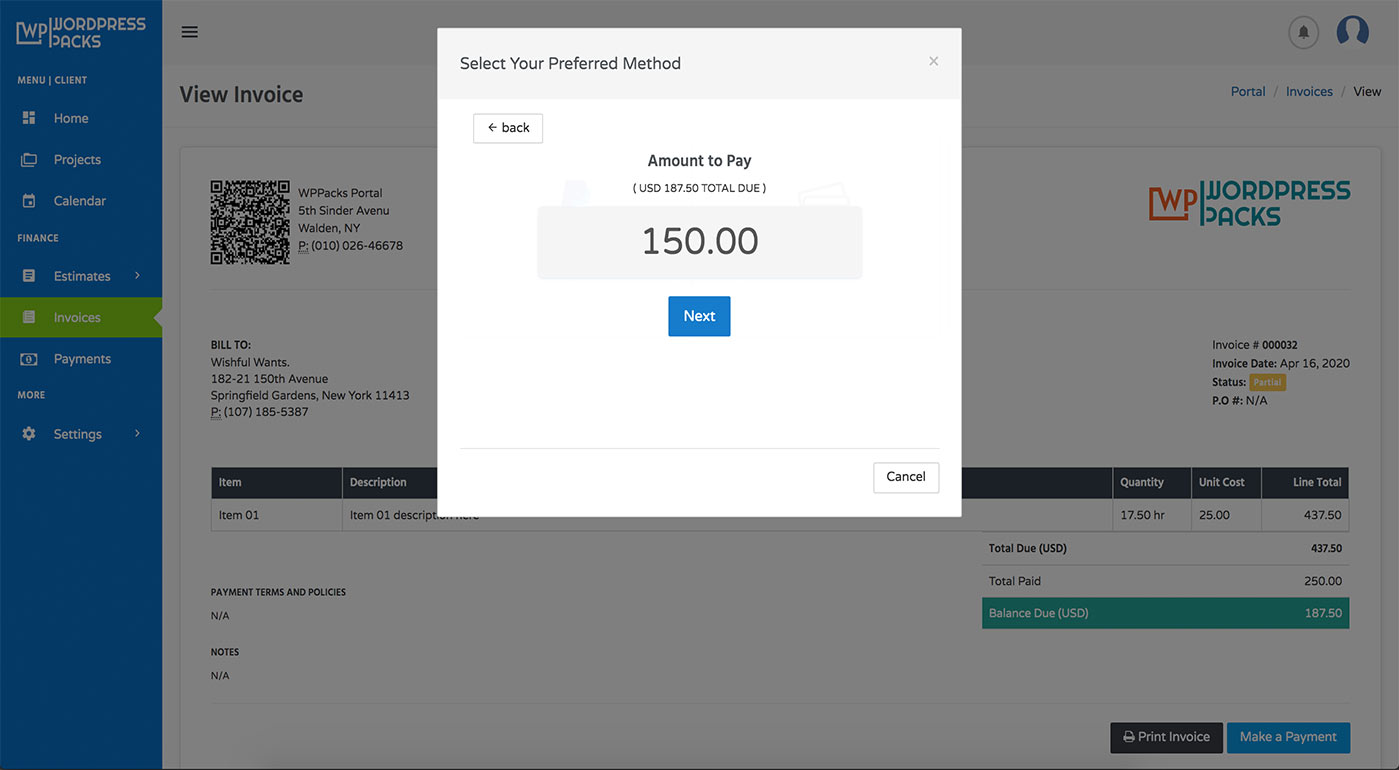Click the Next button in payment dialog
Viewport: 1399px width, 770px height.
(x=699, y=315)
